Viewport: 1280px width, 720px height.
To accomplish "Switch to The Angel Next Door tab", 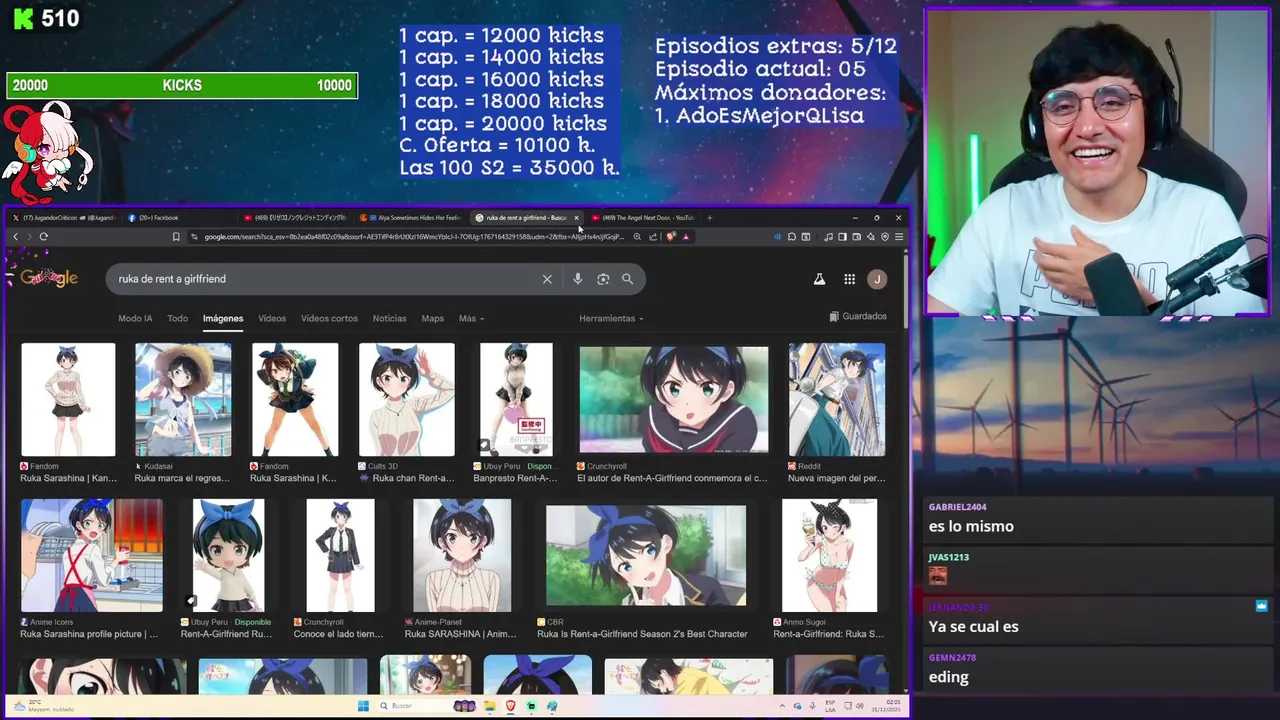I will click(642, 217).
